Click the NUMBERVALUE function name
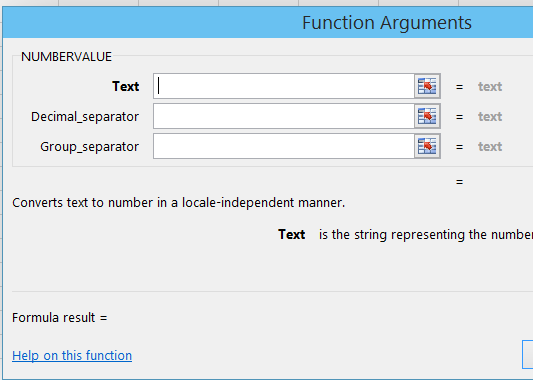The width and height of the screenshot is (533, 380). point(66,57)
